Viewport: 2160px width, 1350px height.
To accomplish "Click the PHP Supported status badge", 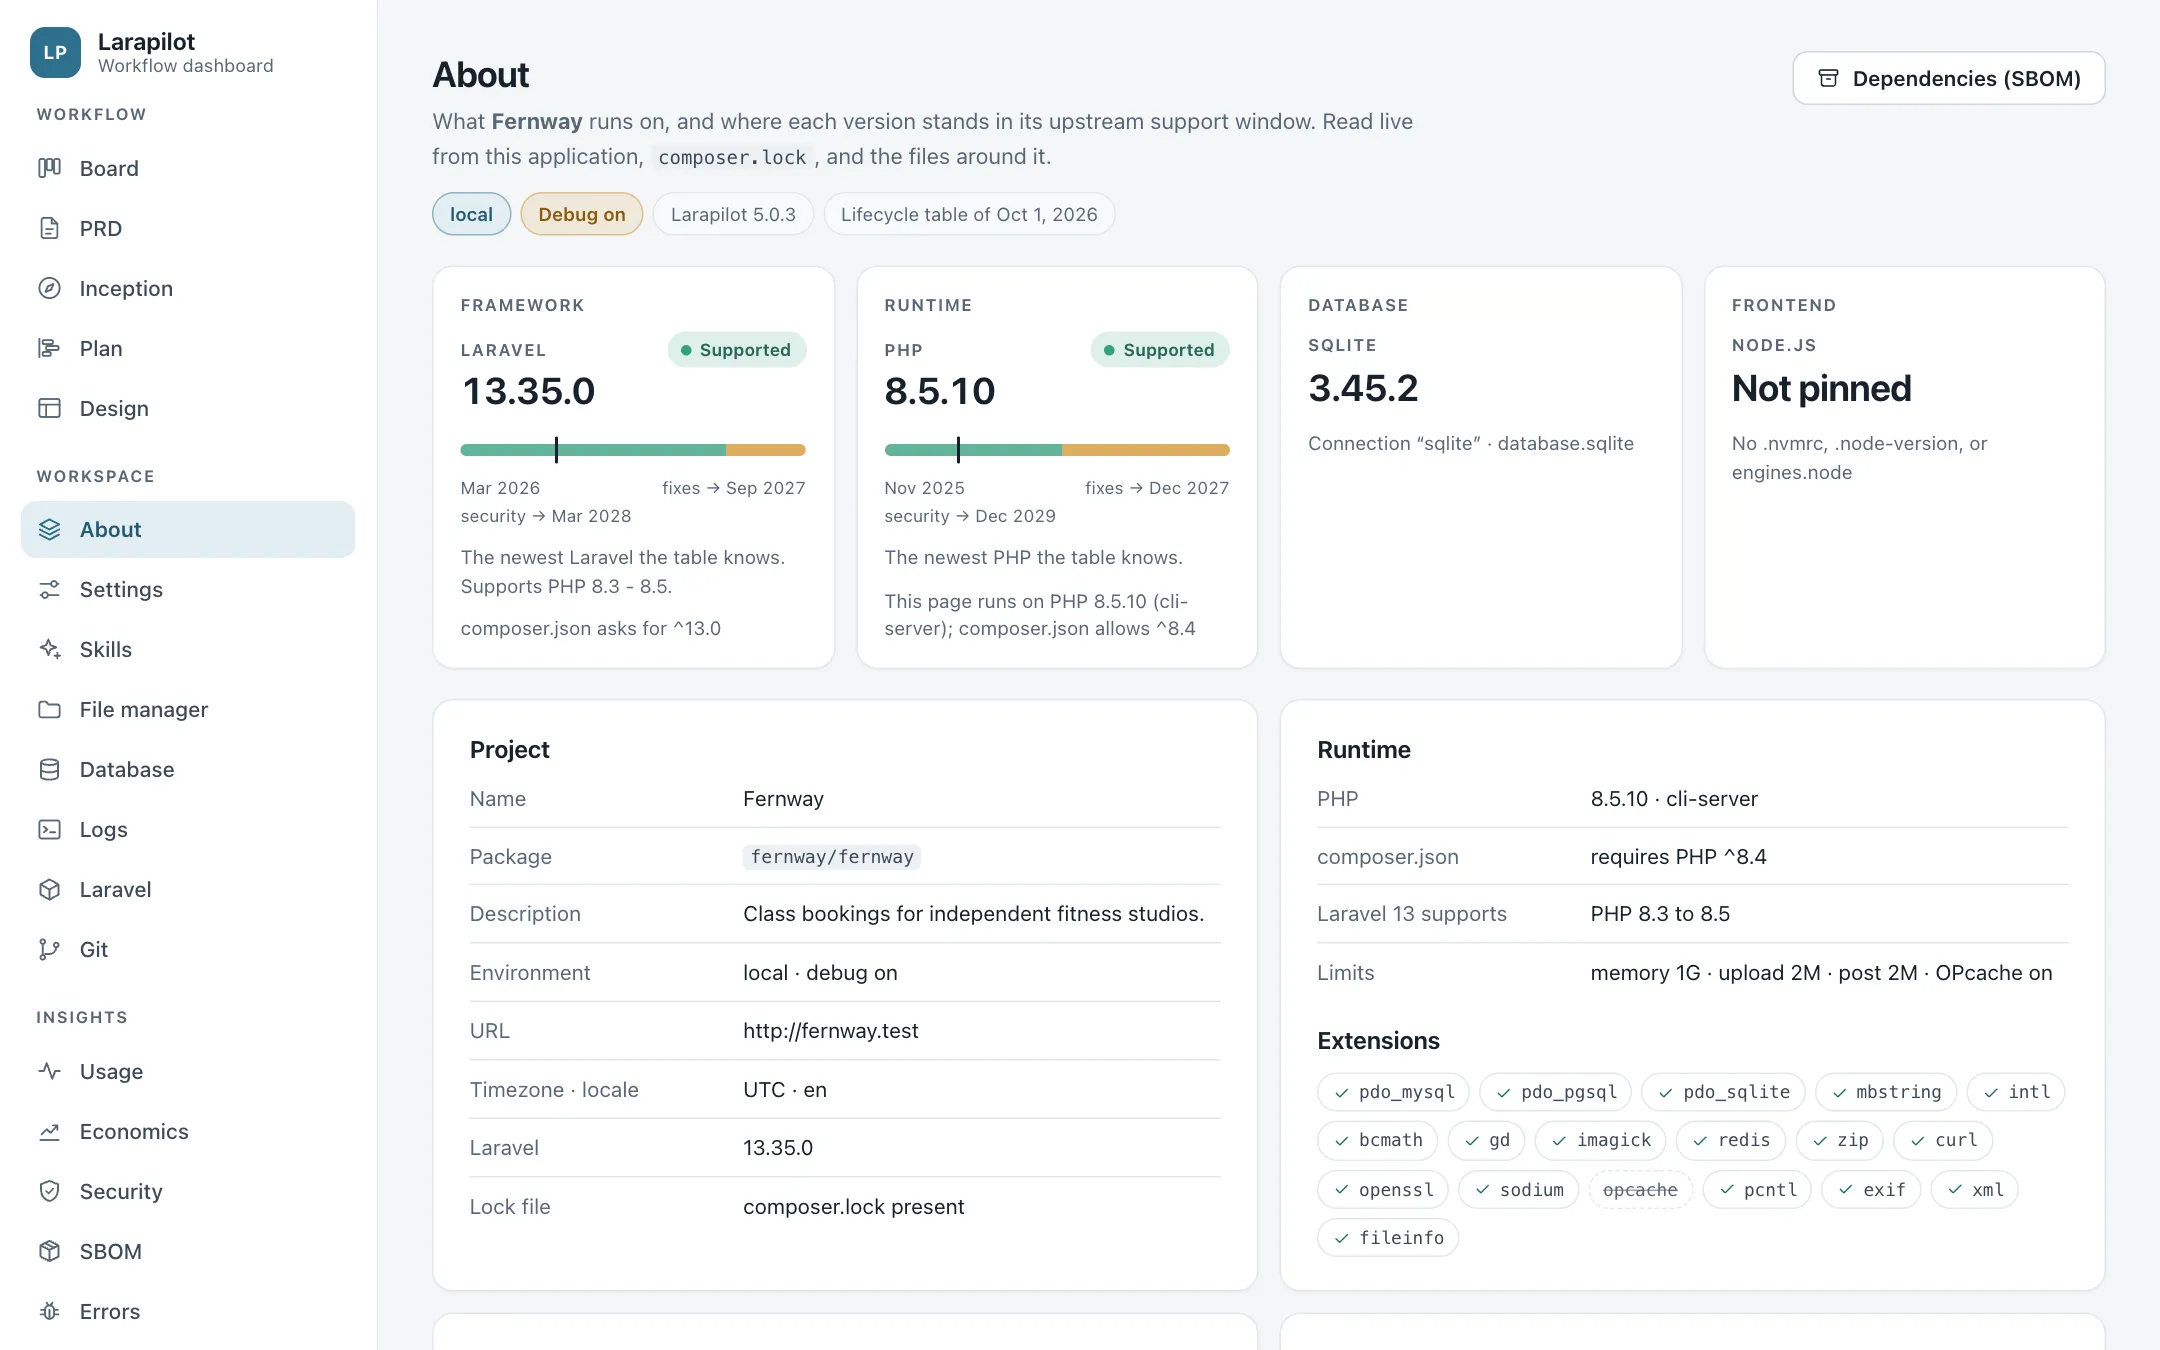I will tap(1160, 349).
